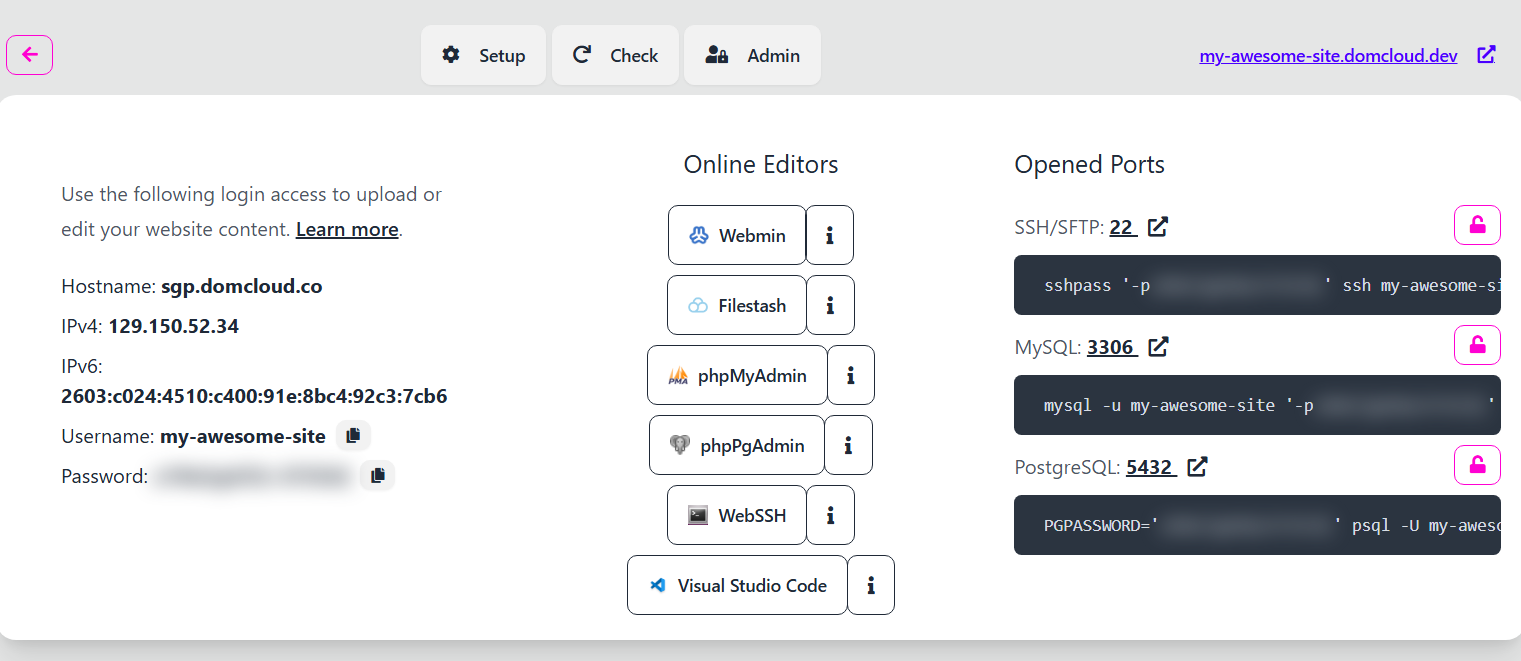Image resolution: width=1521 pixels, height=661 pixels.
Task: Visit my-awesome-site.domcloud.dev link
Action: click(x=1328, y=56)
